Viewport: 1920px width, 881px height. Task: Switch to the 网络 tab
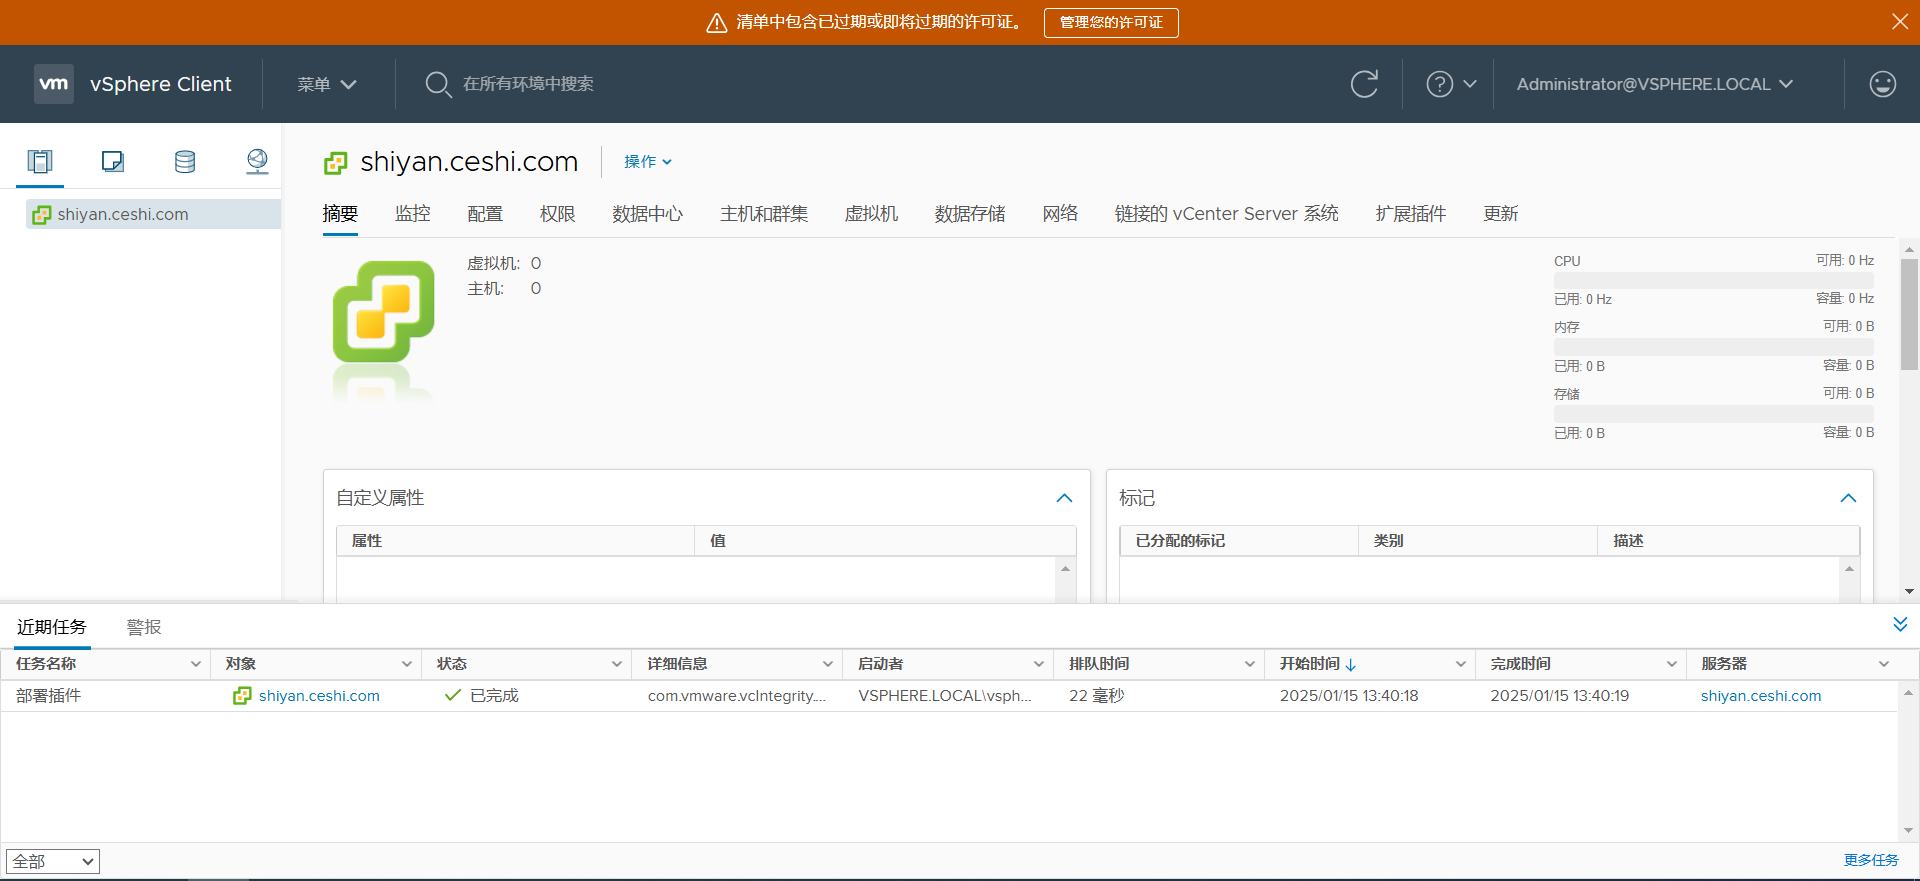click(x=1060, y=214)
